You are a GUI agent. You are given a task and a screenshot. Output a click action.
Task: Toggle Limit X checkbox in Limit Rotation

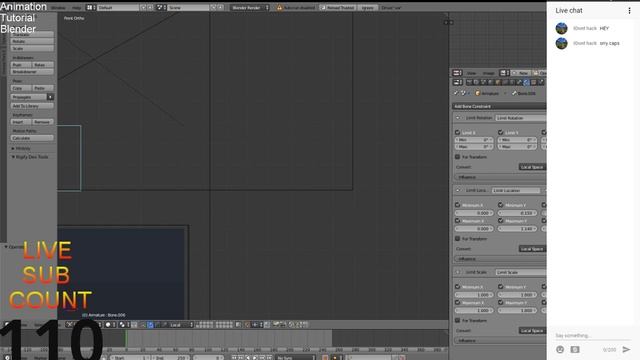[x=458, y=133]
